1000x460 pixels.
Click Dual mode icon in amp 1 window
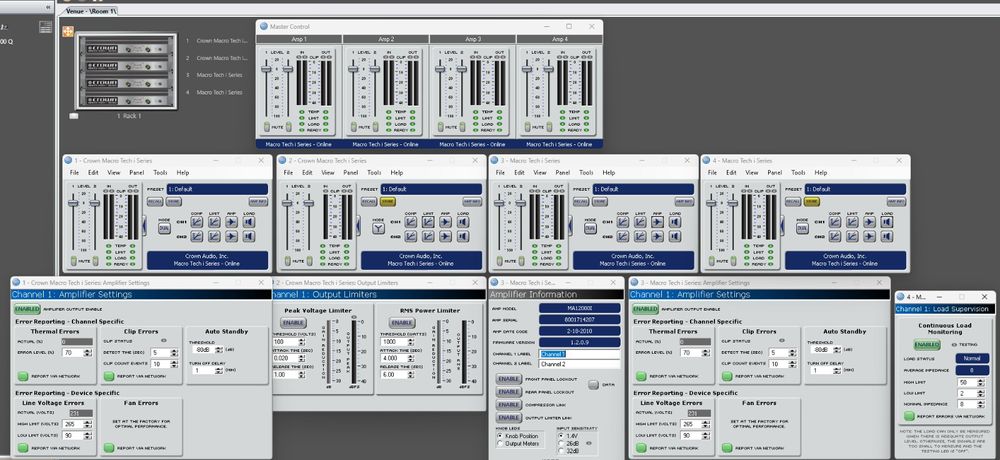pyautogui.click(x=165, y=229)
